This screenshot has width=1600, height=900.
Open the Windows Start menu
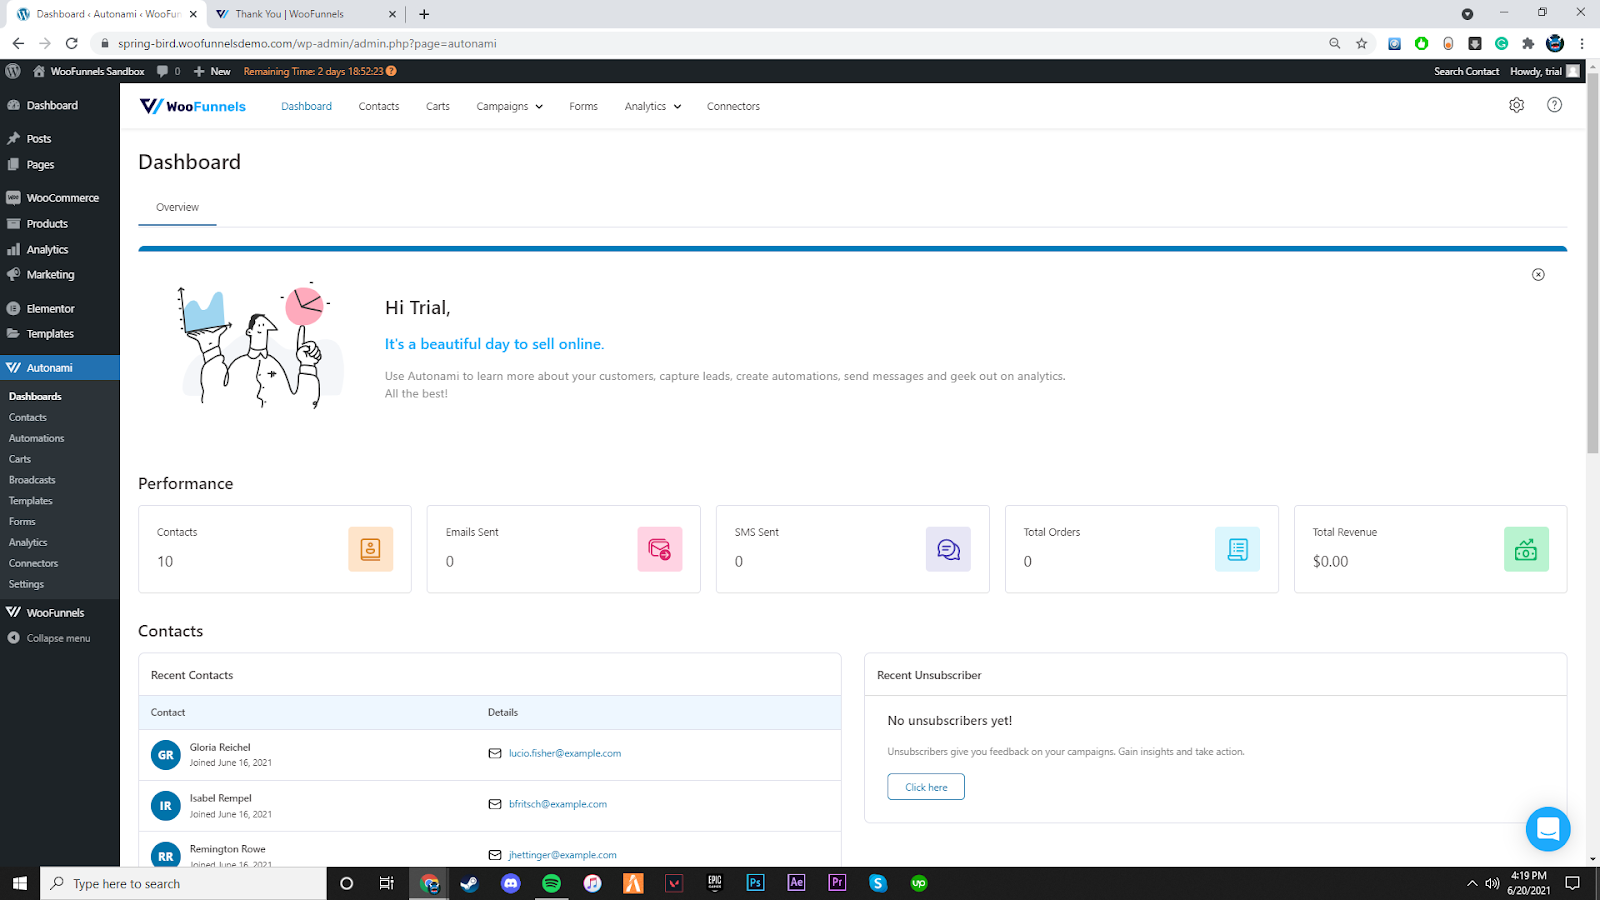pyautogui.click(x=19, y=883)
